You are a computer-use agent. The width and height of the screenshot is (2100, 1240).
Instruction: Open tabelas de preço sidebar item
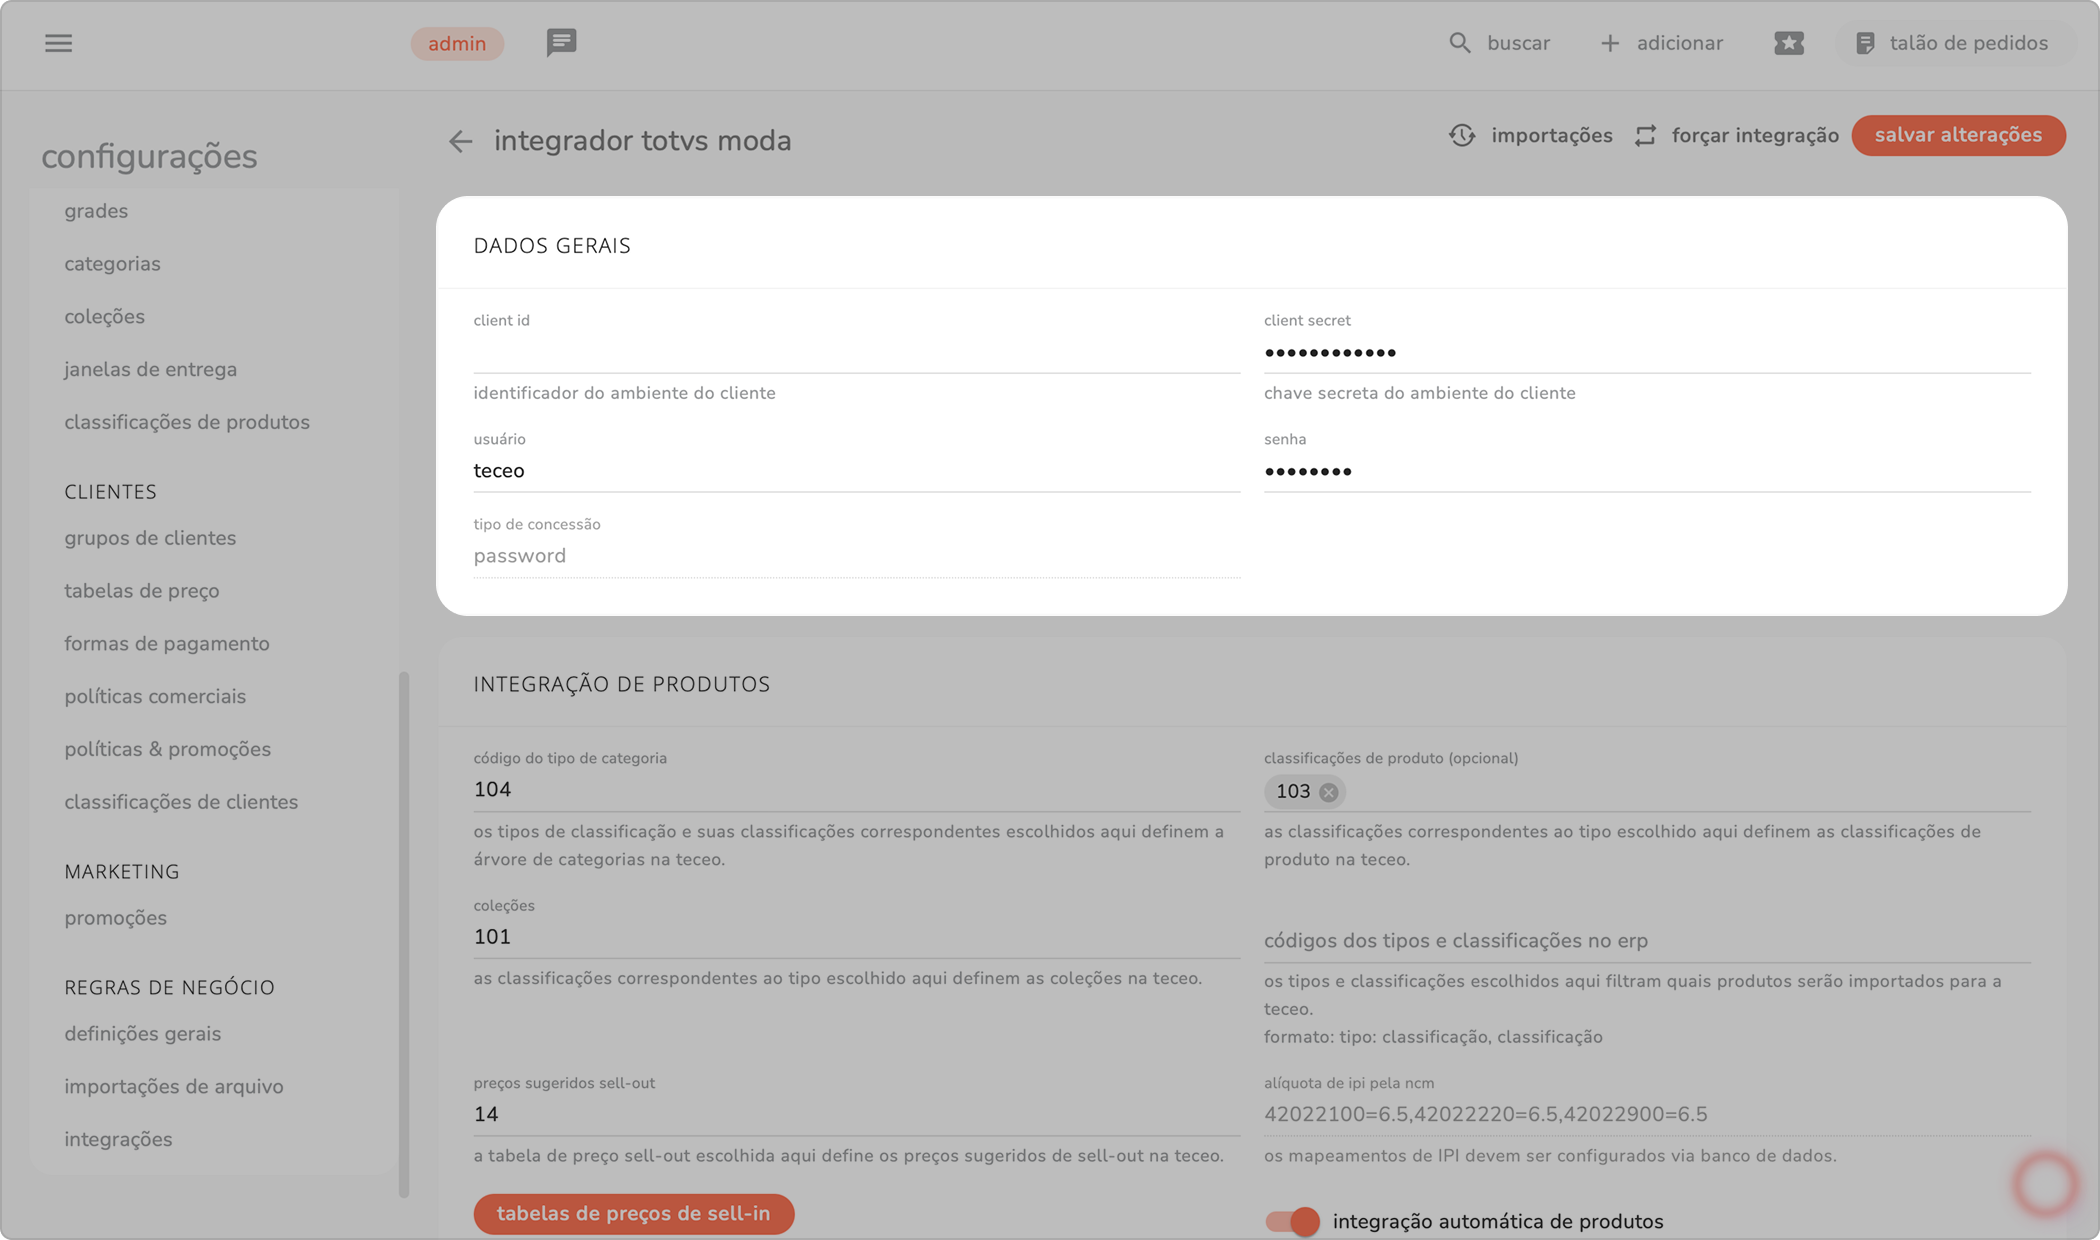142,591
